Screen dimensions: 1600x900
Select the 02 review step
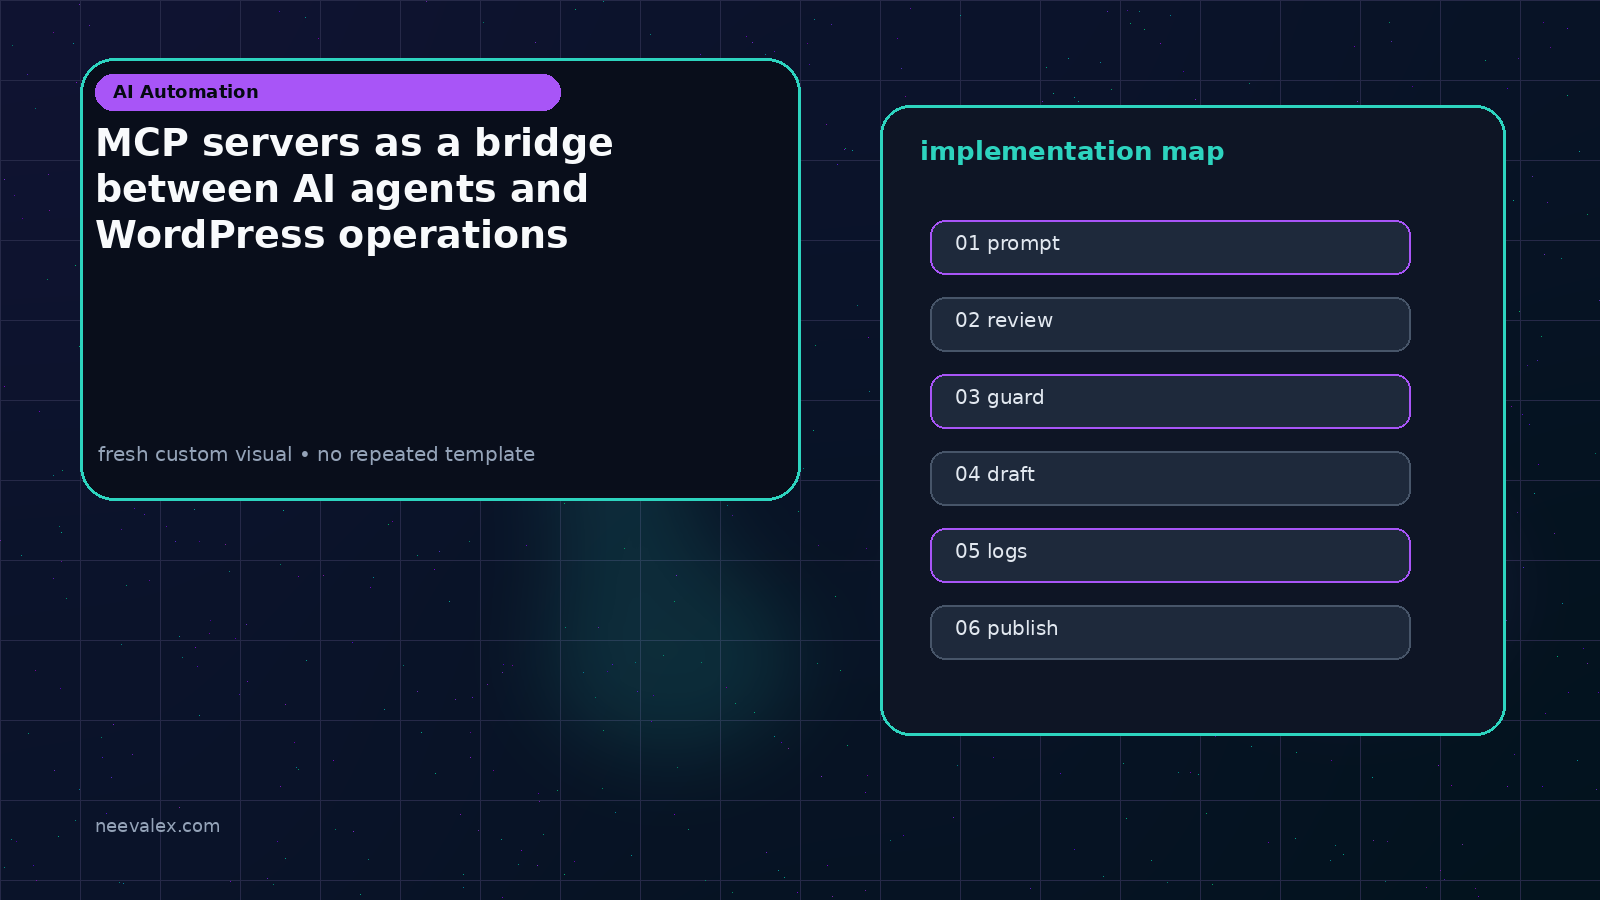click(x=1170, y=324)
